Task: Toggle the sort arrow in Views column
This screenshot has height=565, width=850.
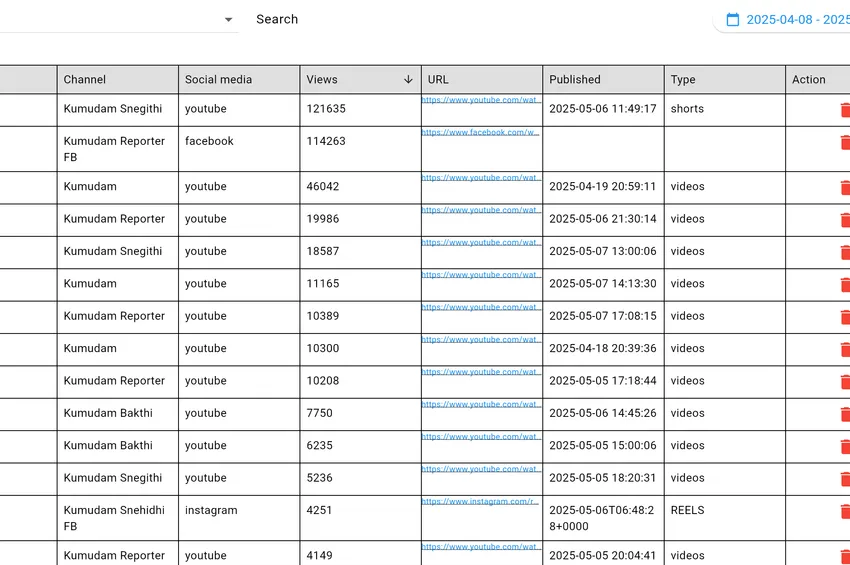Action: pos(408,80)
